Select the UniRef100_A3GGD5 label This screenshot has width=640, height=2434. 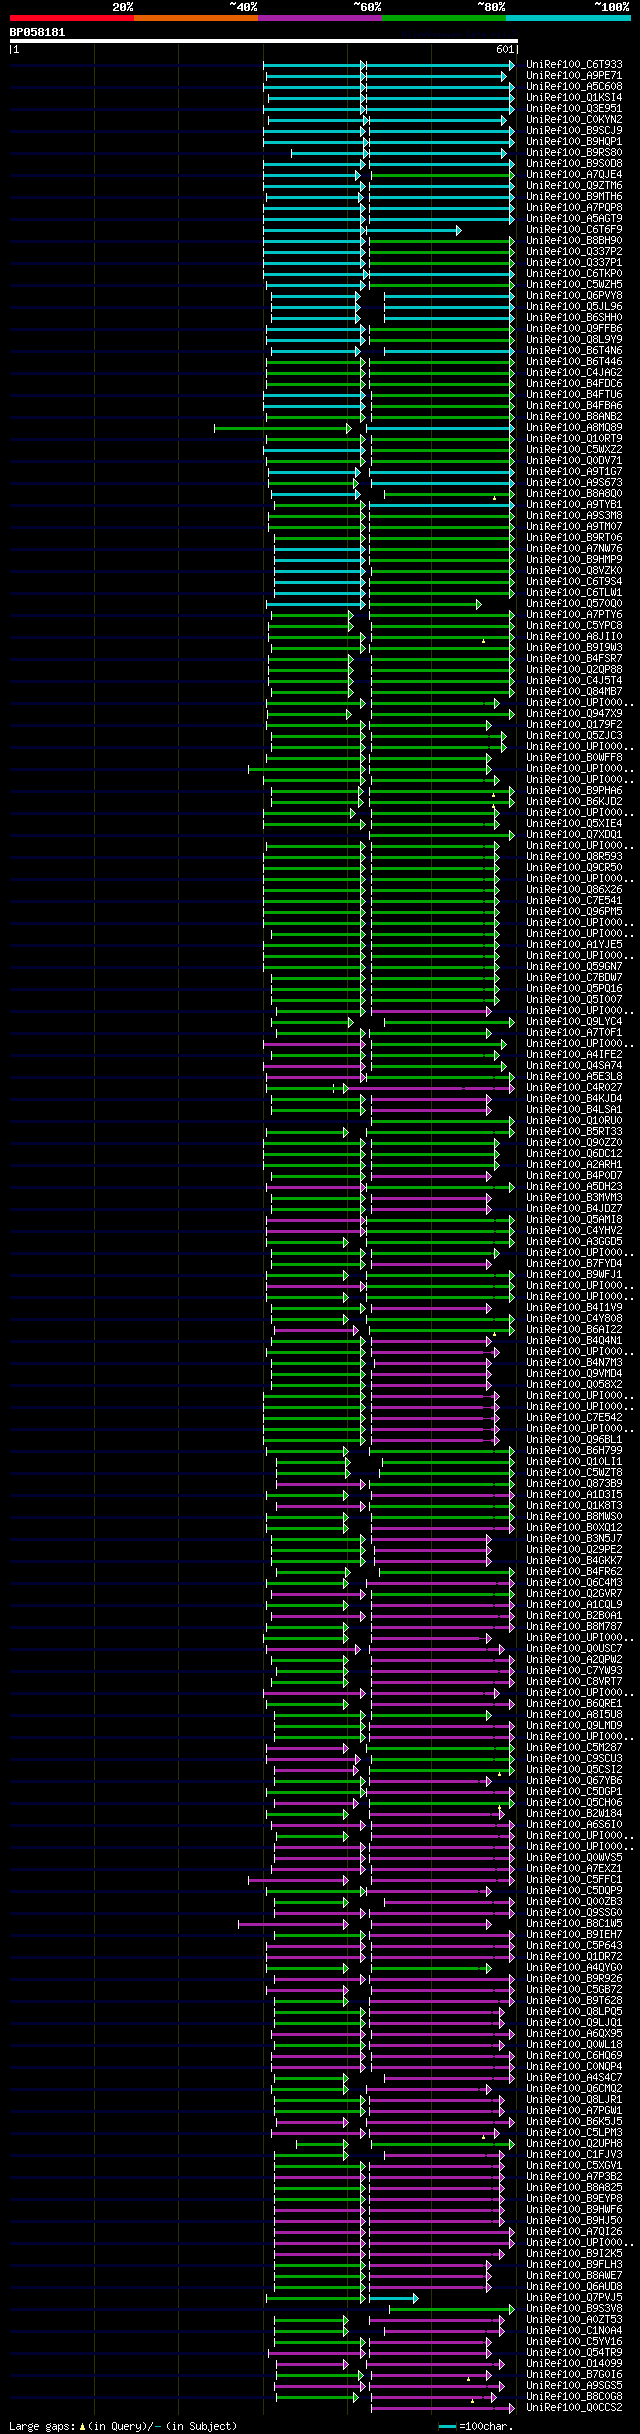coord(574,1242)
